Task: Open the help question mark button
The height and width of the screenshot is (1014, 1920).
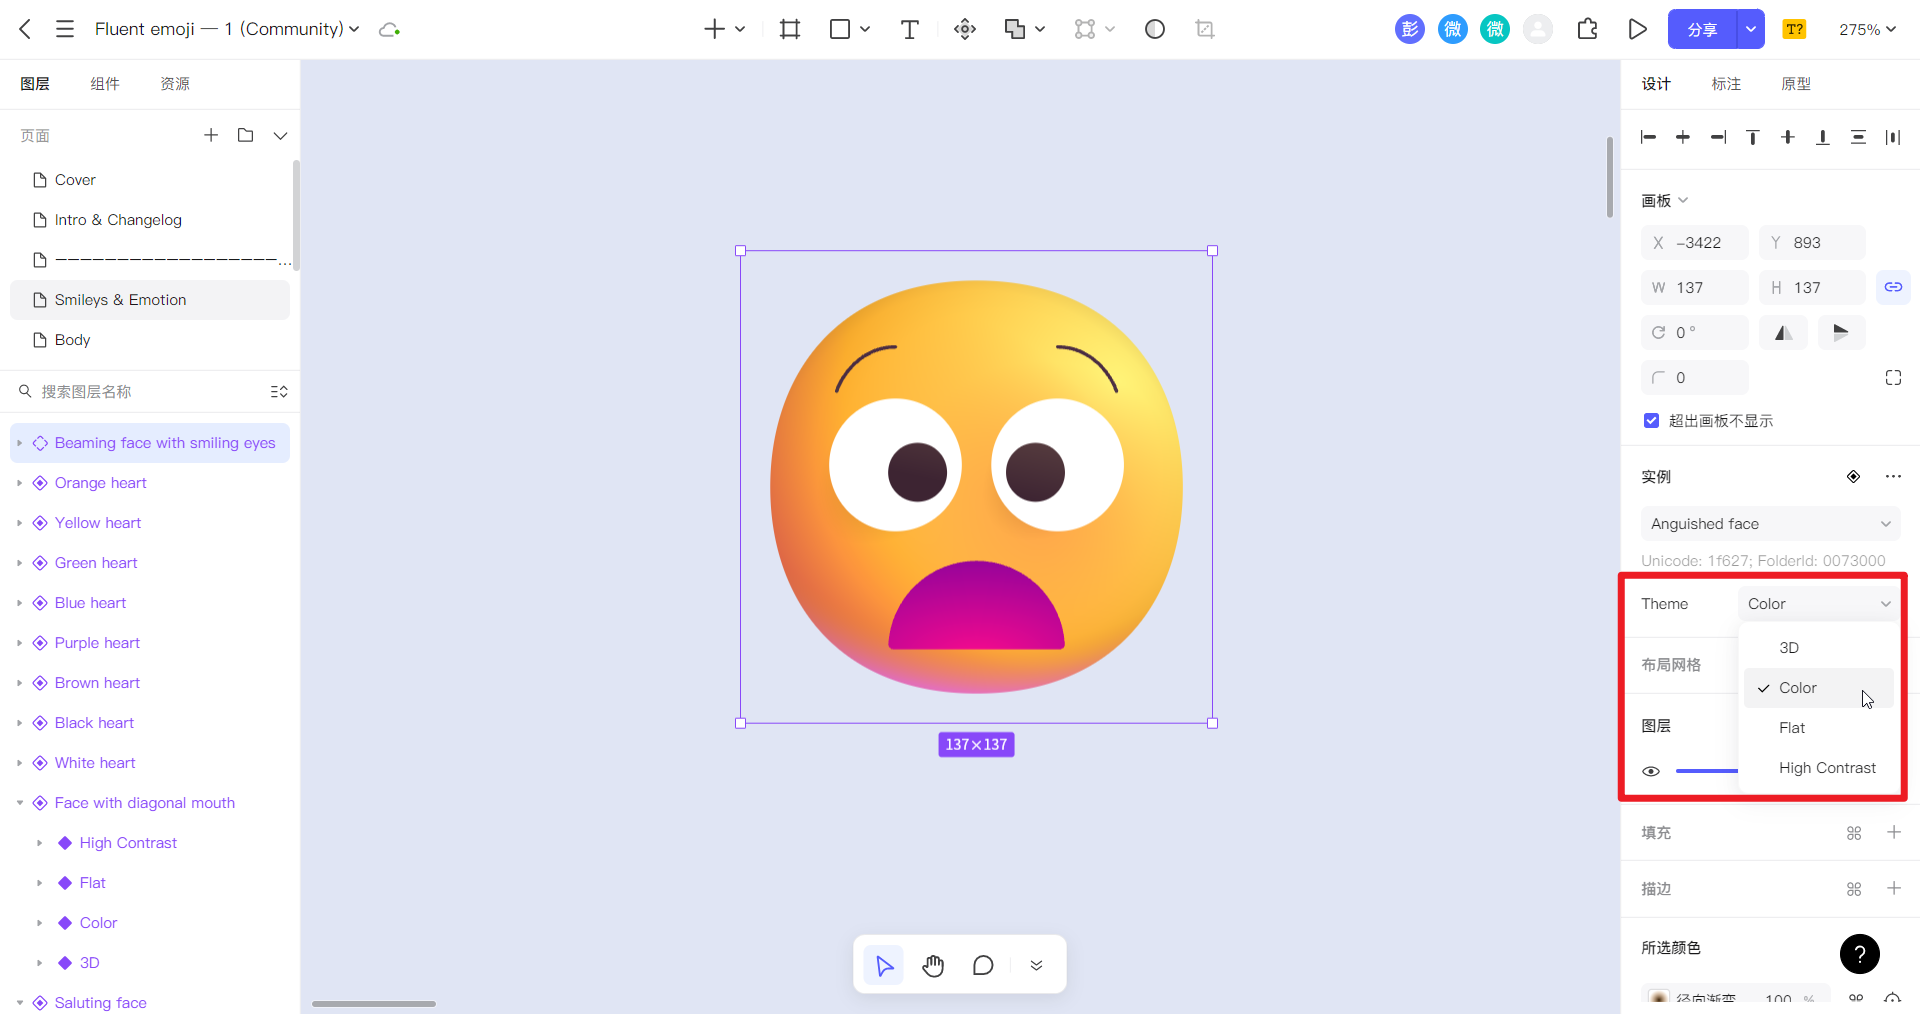Action: pyautogui.click(x=1859, y=954)
